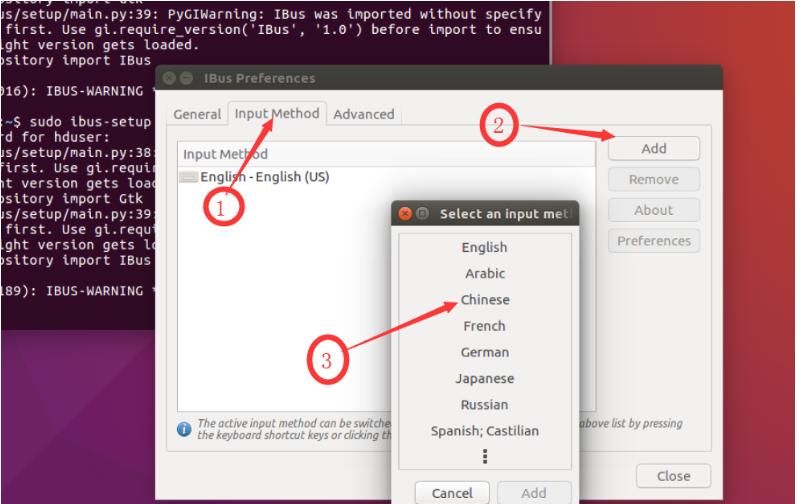Select French in the language list

pyautogui.click(x=484, y=326)
